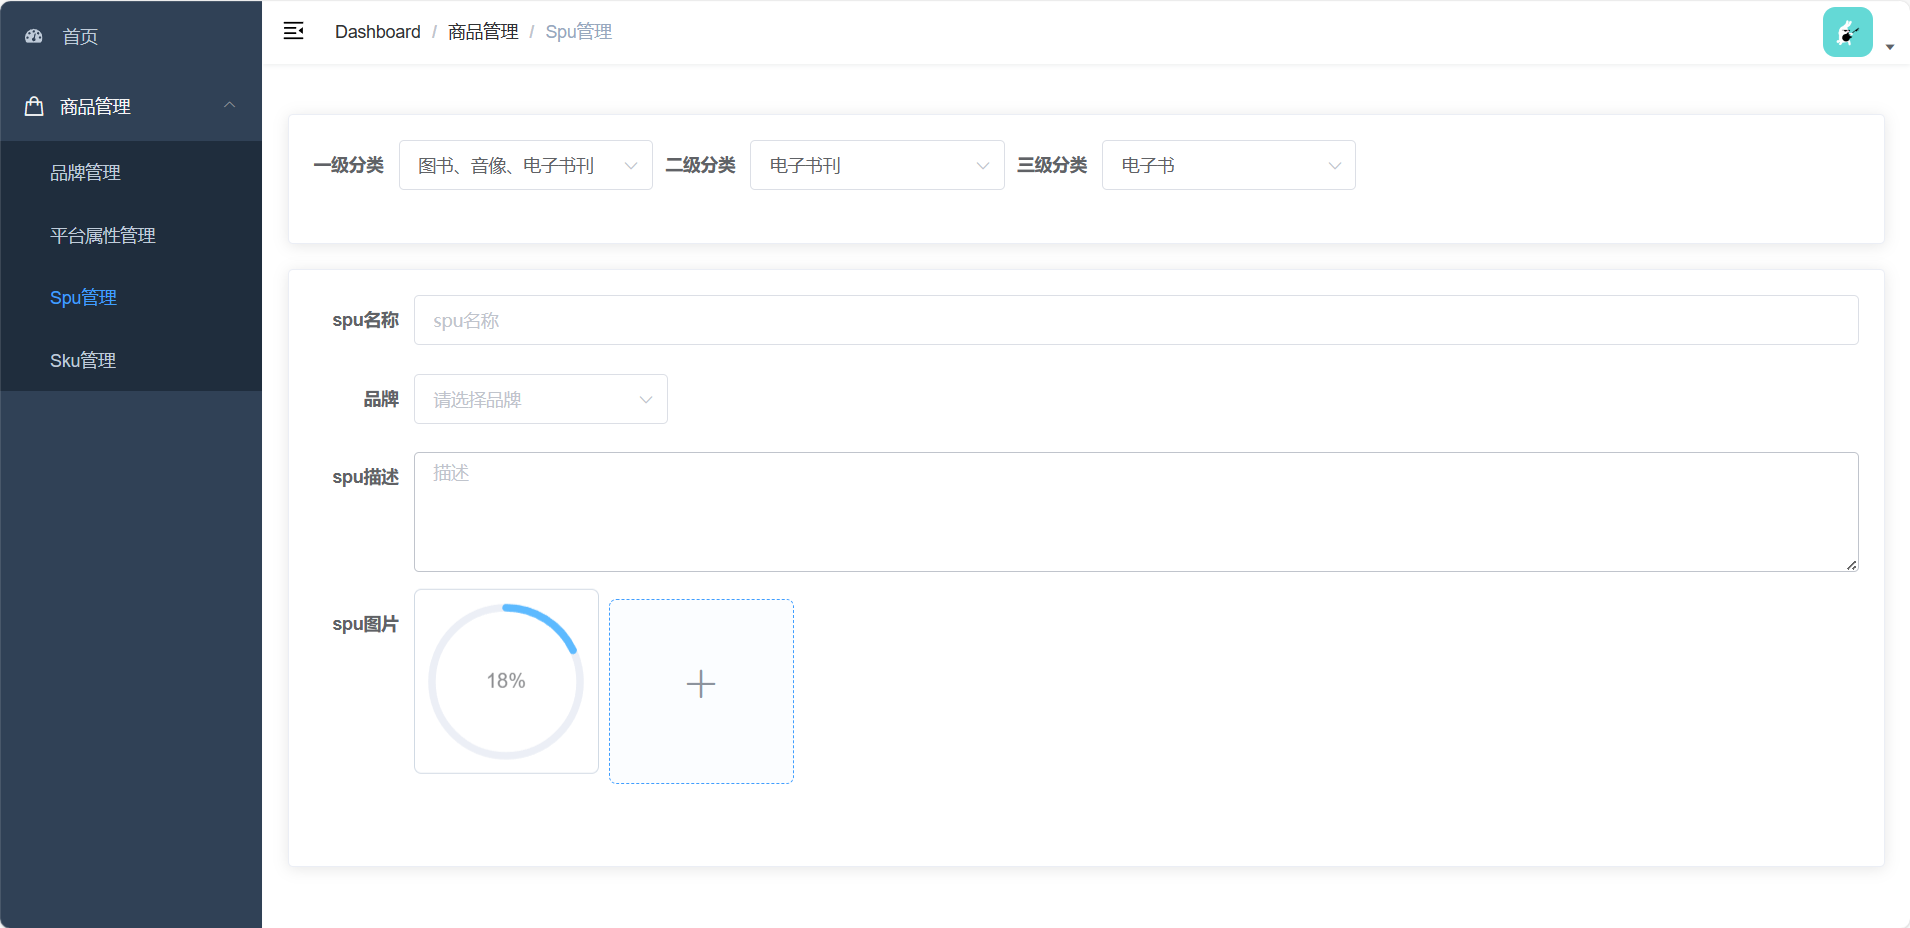
Task: Click the dropdown arrow inside 品牌 selector
Action: (x=645, y=399)
